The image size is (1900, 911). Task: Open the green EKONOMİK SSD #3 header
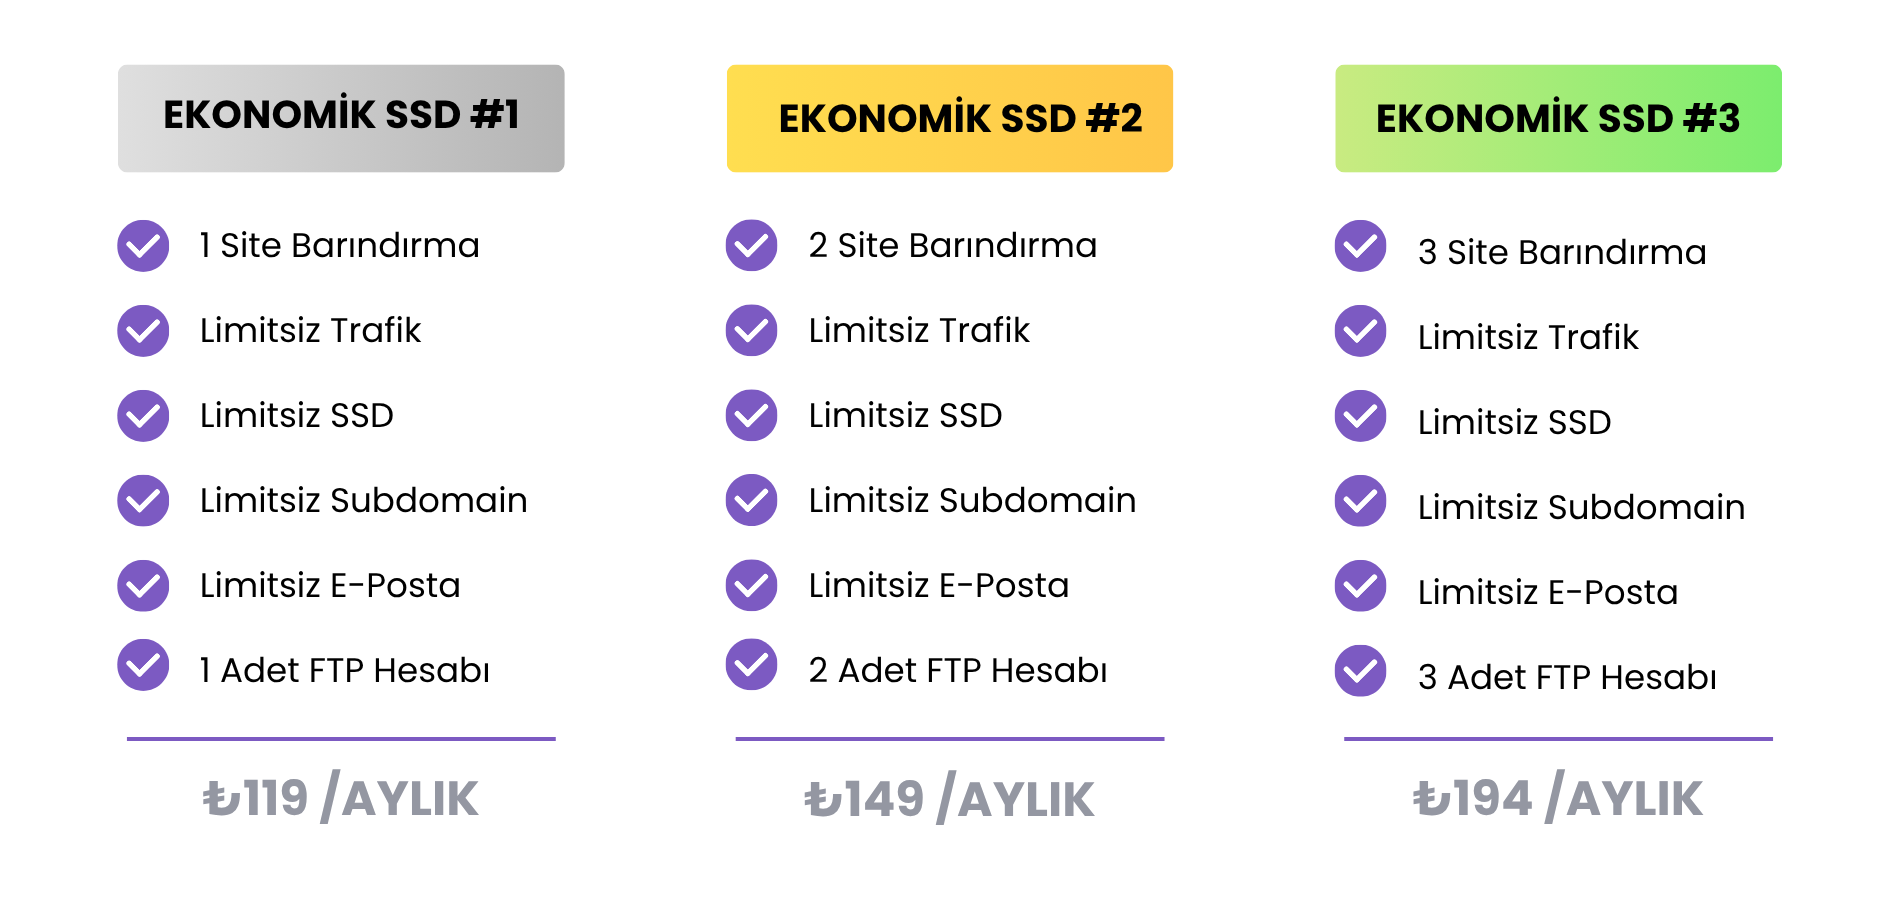pyautogui.click(x=1558, y=118)
